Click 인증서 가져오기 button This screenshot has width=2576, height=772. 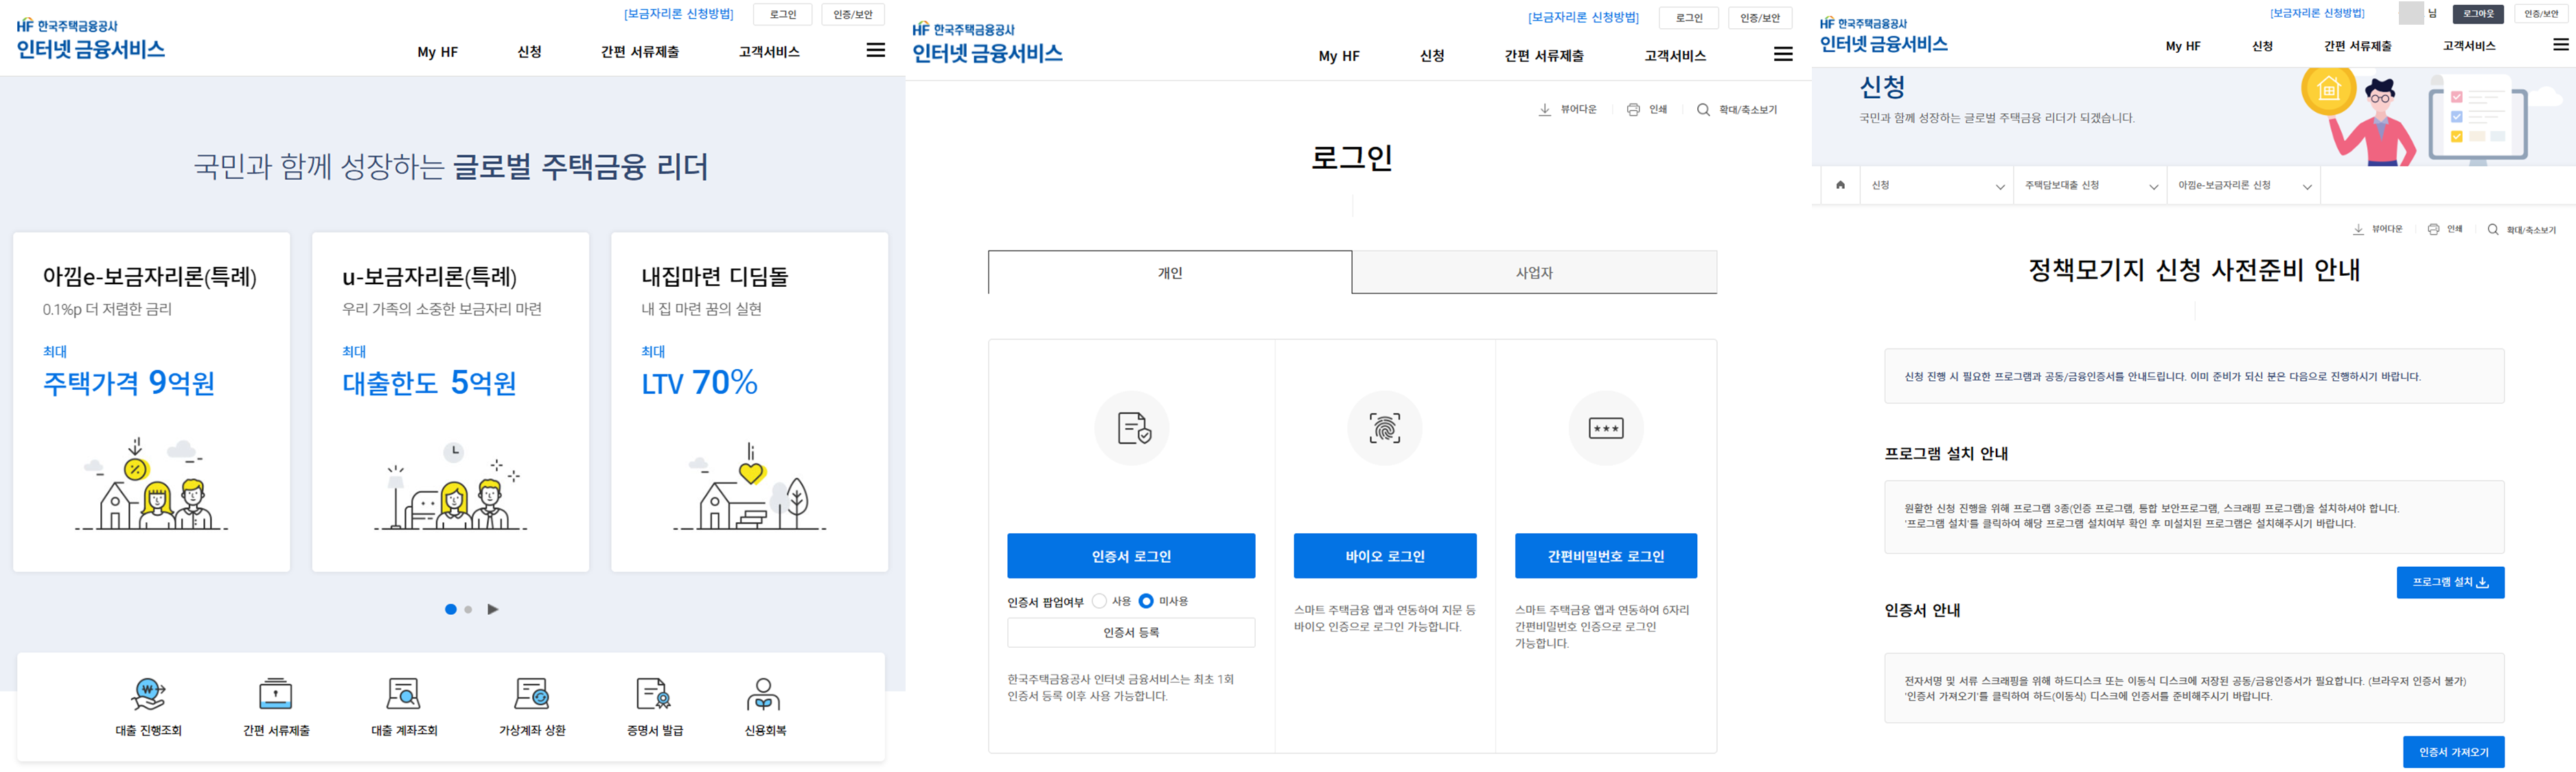(x=2453, y=752)
